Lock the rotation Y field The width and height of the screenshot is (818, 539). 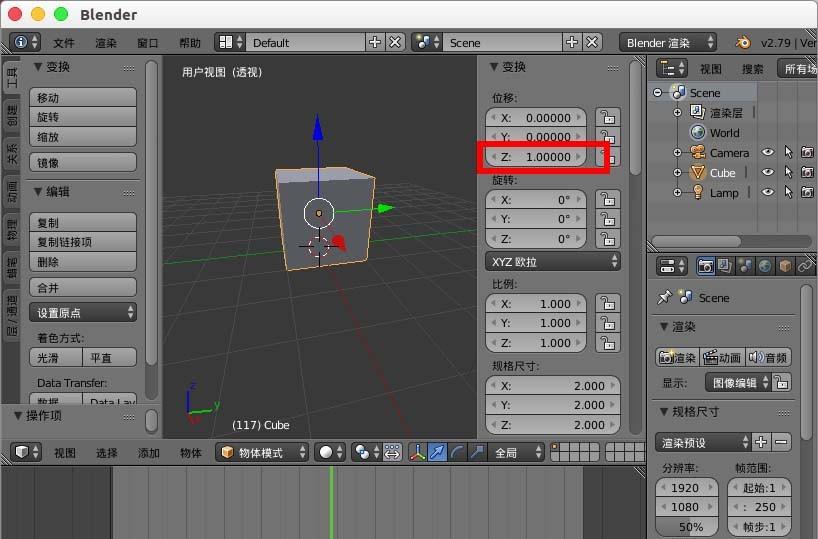click(x=607, y=219)
